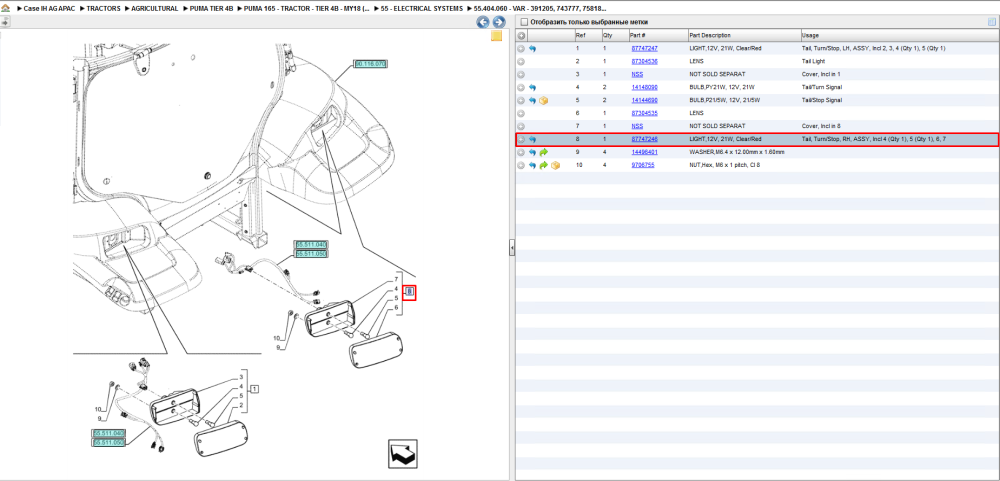The image size is (1000, 481).
Task: Click the blue arrow icon on the 14144690 row
Action: coord(533,100)
